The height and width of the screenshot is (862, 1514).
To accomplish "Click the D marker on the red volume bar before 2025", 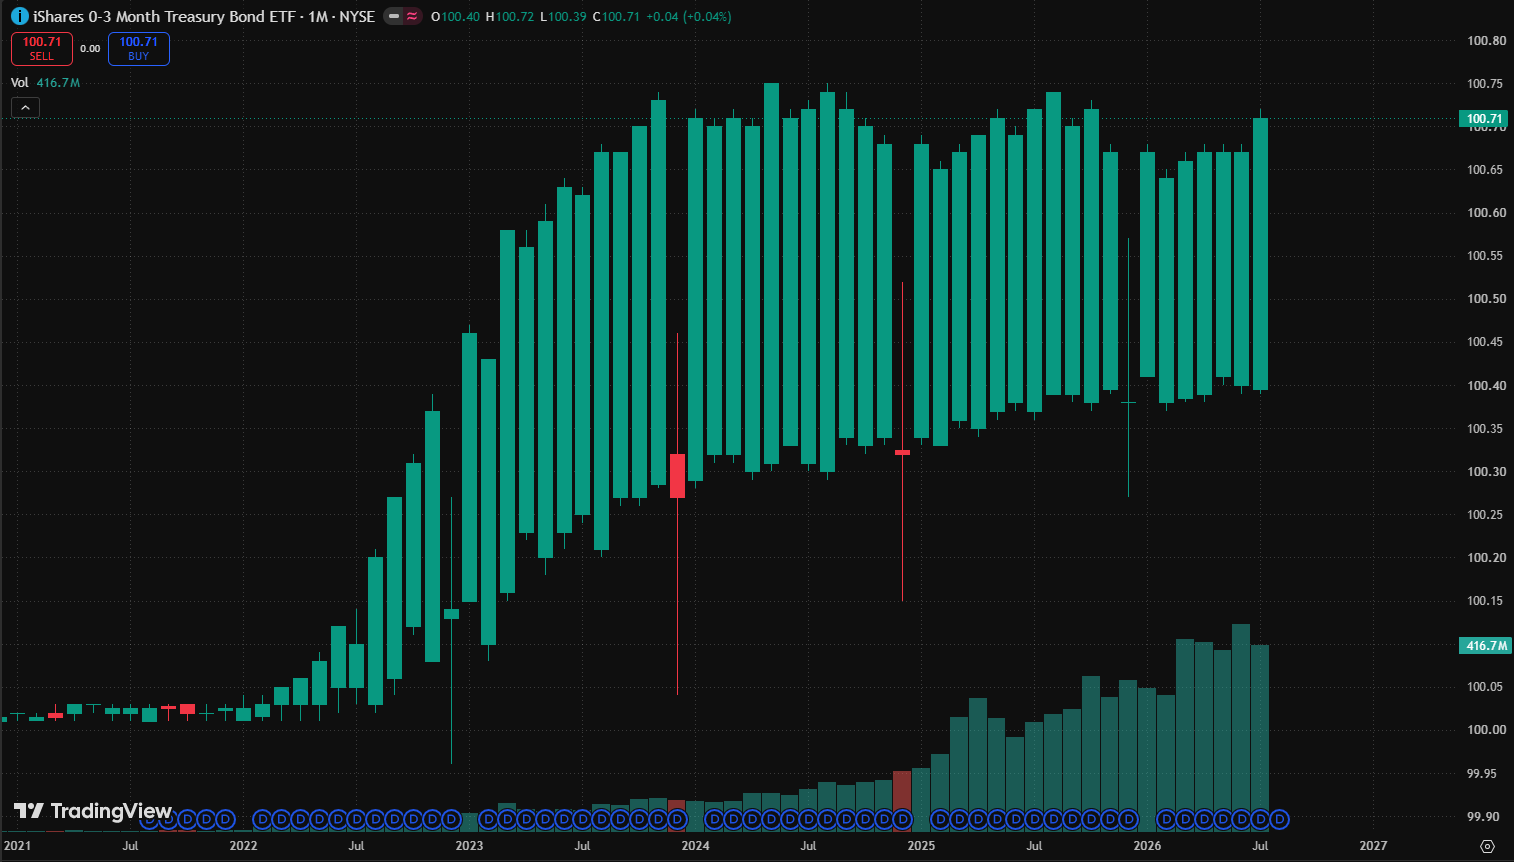I will coord(903,820).
